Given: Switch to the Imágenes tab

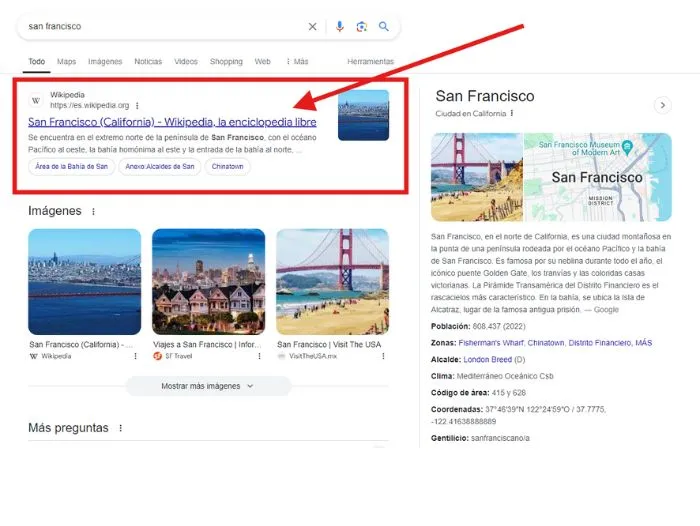Looking at the screenshot, I should (x=105, y=61).
